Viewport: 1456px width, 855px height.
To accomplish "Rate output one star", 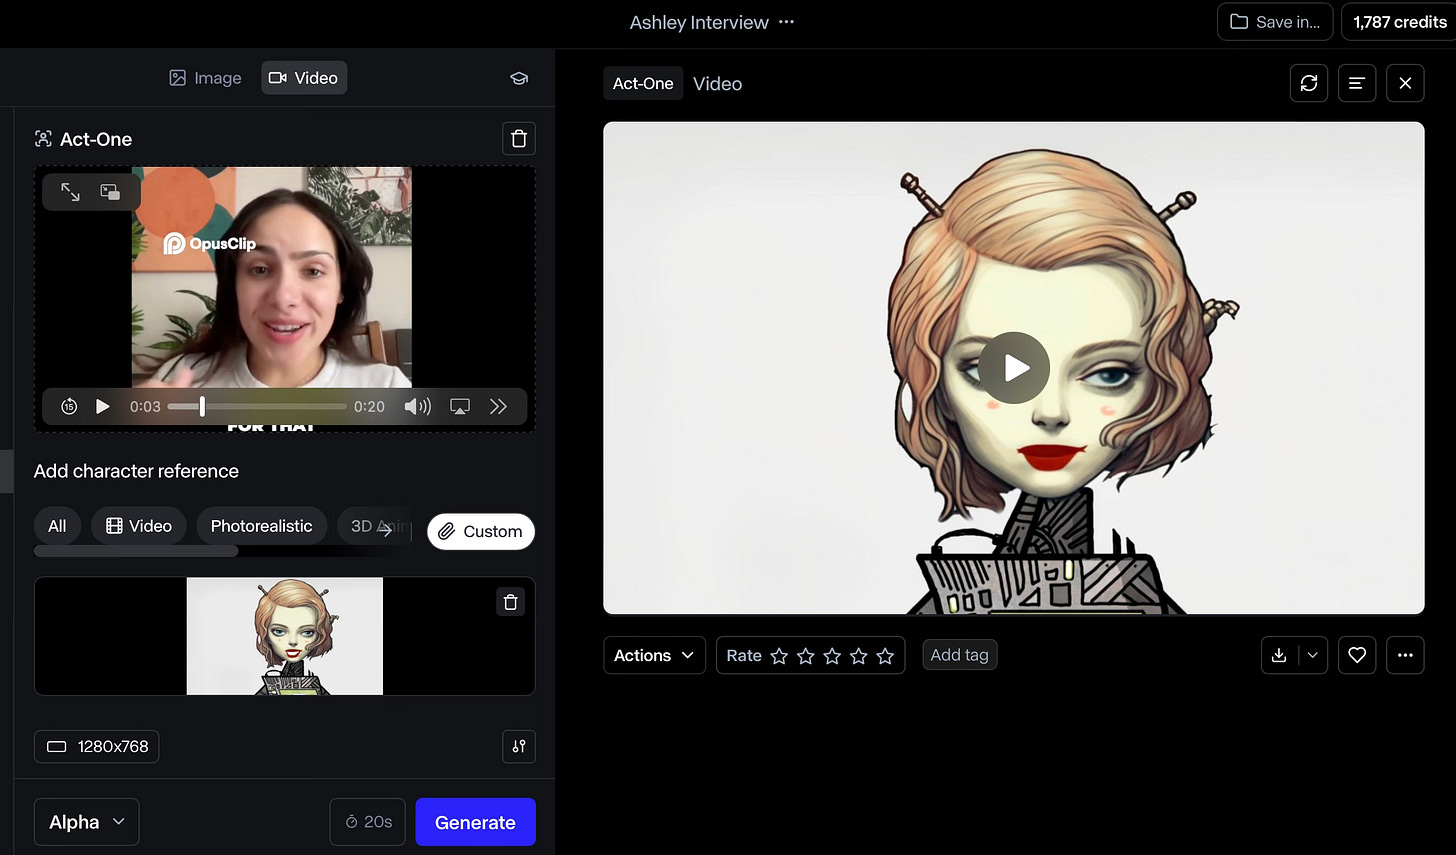I will [x=779, y=656].
